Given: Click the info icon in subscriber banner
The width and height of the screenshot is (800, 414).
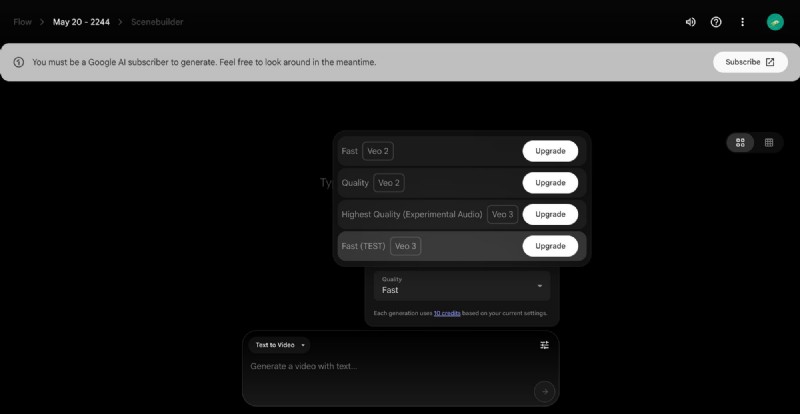Looking at the screenshot, I should pyautogui.click(x=18, y=62).
